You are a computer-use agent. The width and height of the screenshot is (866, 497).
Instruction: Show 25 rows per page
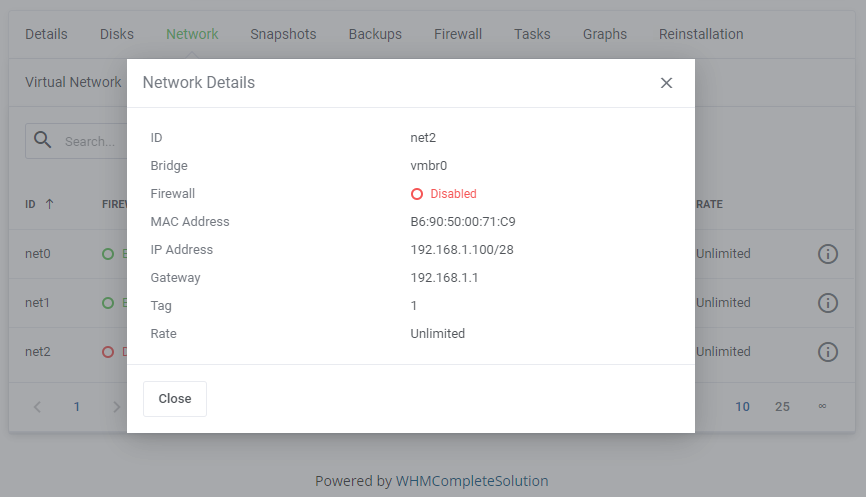click(782, 407)
